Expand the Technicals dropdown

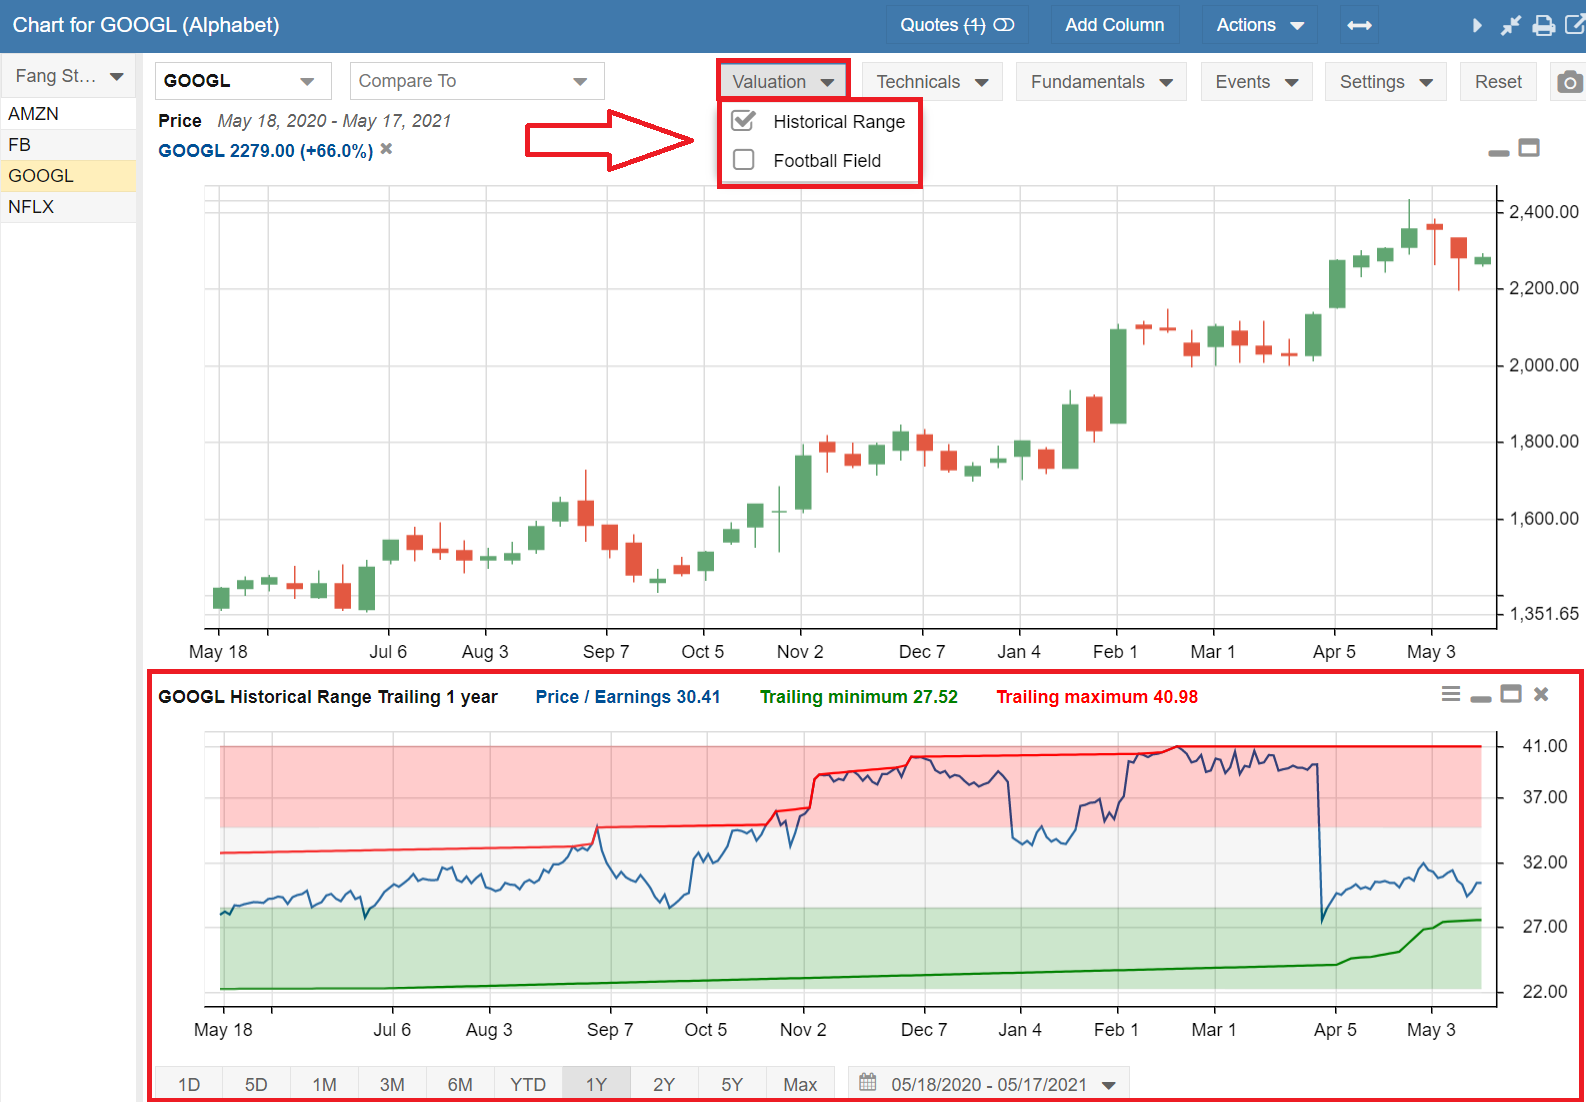coord(932,82)
